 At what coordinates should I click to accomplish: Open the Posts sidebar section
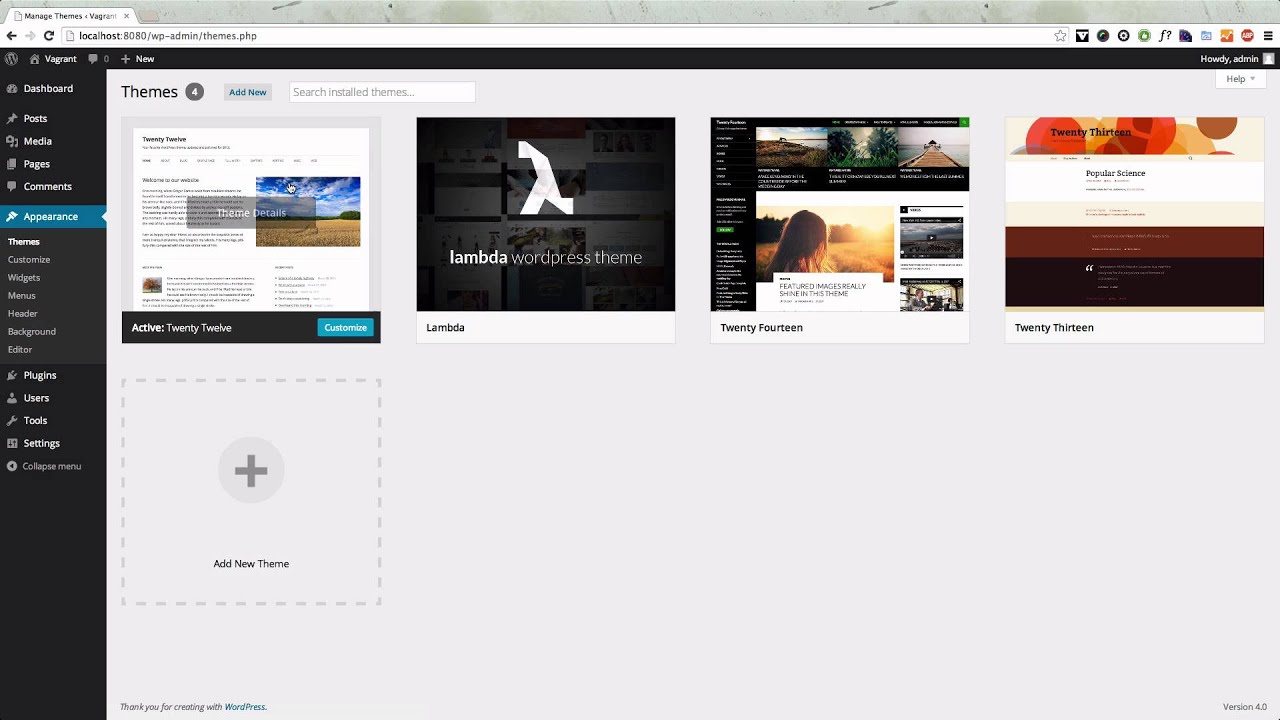pos(35,118)
